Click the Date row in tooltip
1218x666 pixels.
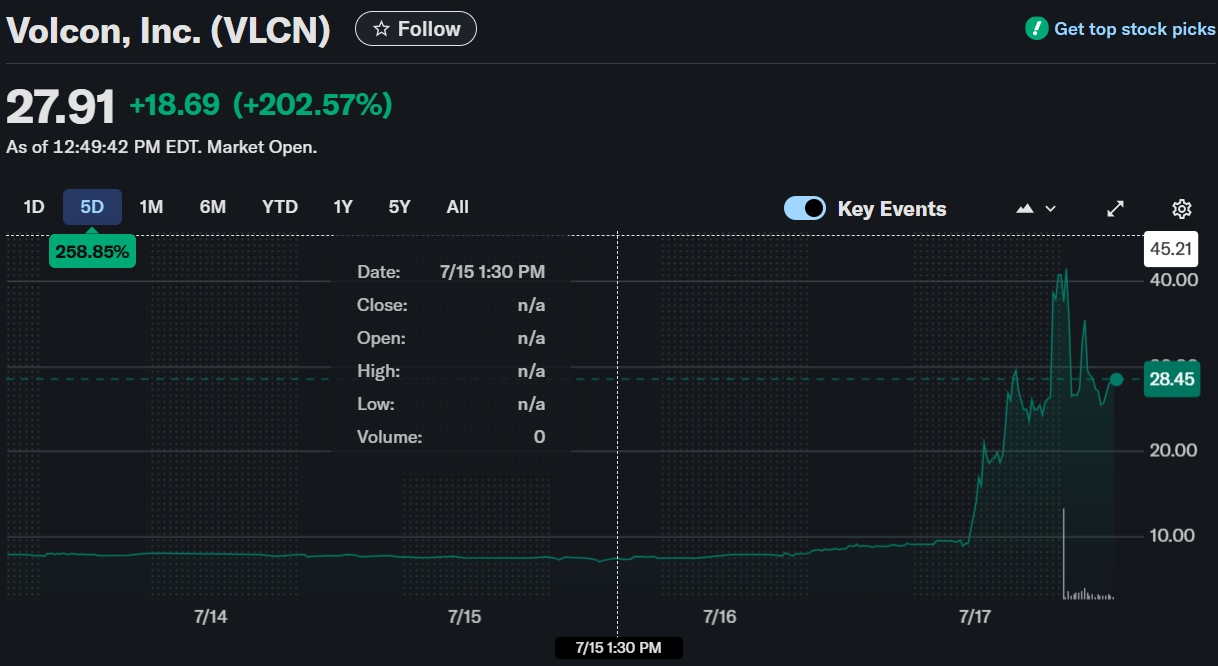[x=451, y=272]
